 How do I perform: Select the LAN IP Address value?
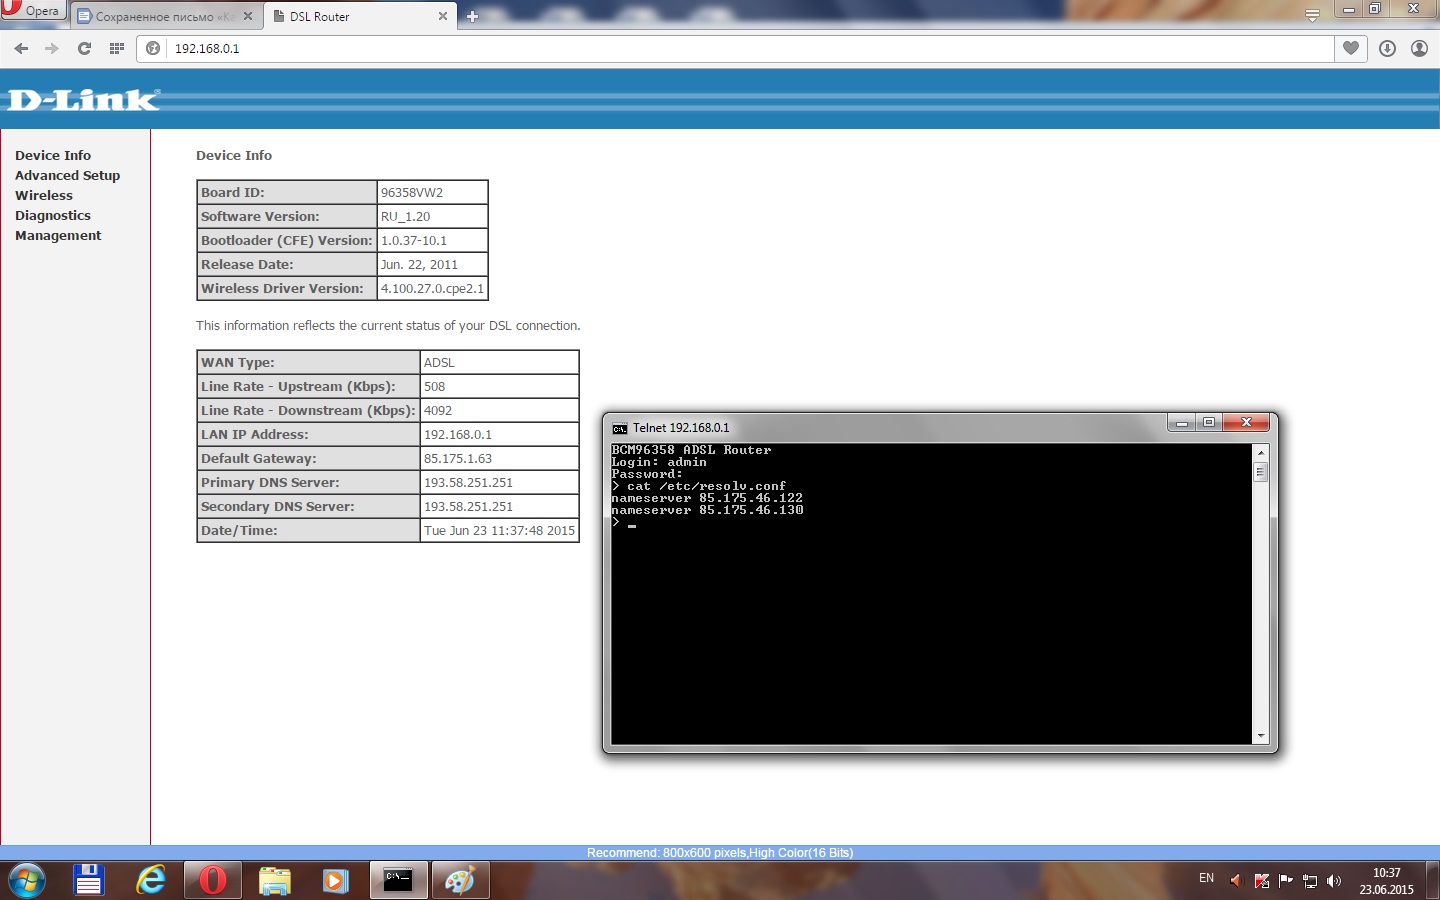coord(458,434)
